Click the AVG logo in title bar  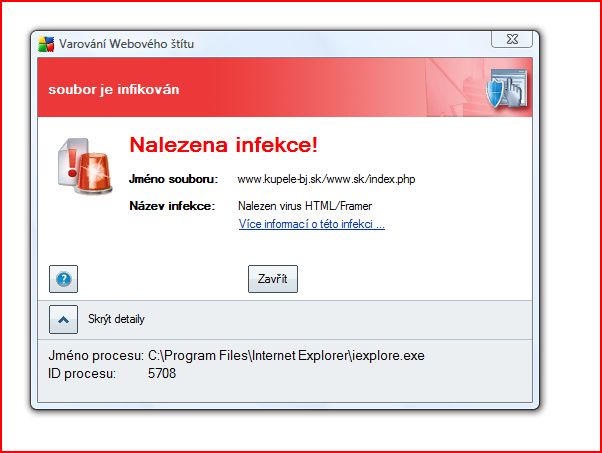pos(45,44)
